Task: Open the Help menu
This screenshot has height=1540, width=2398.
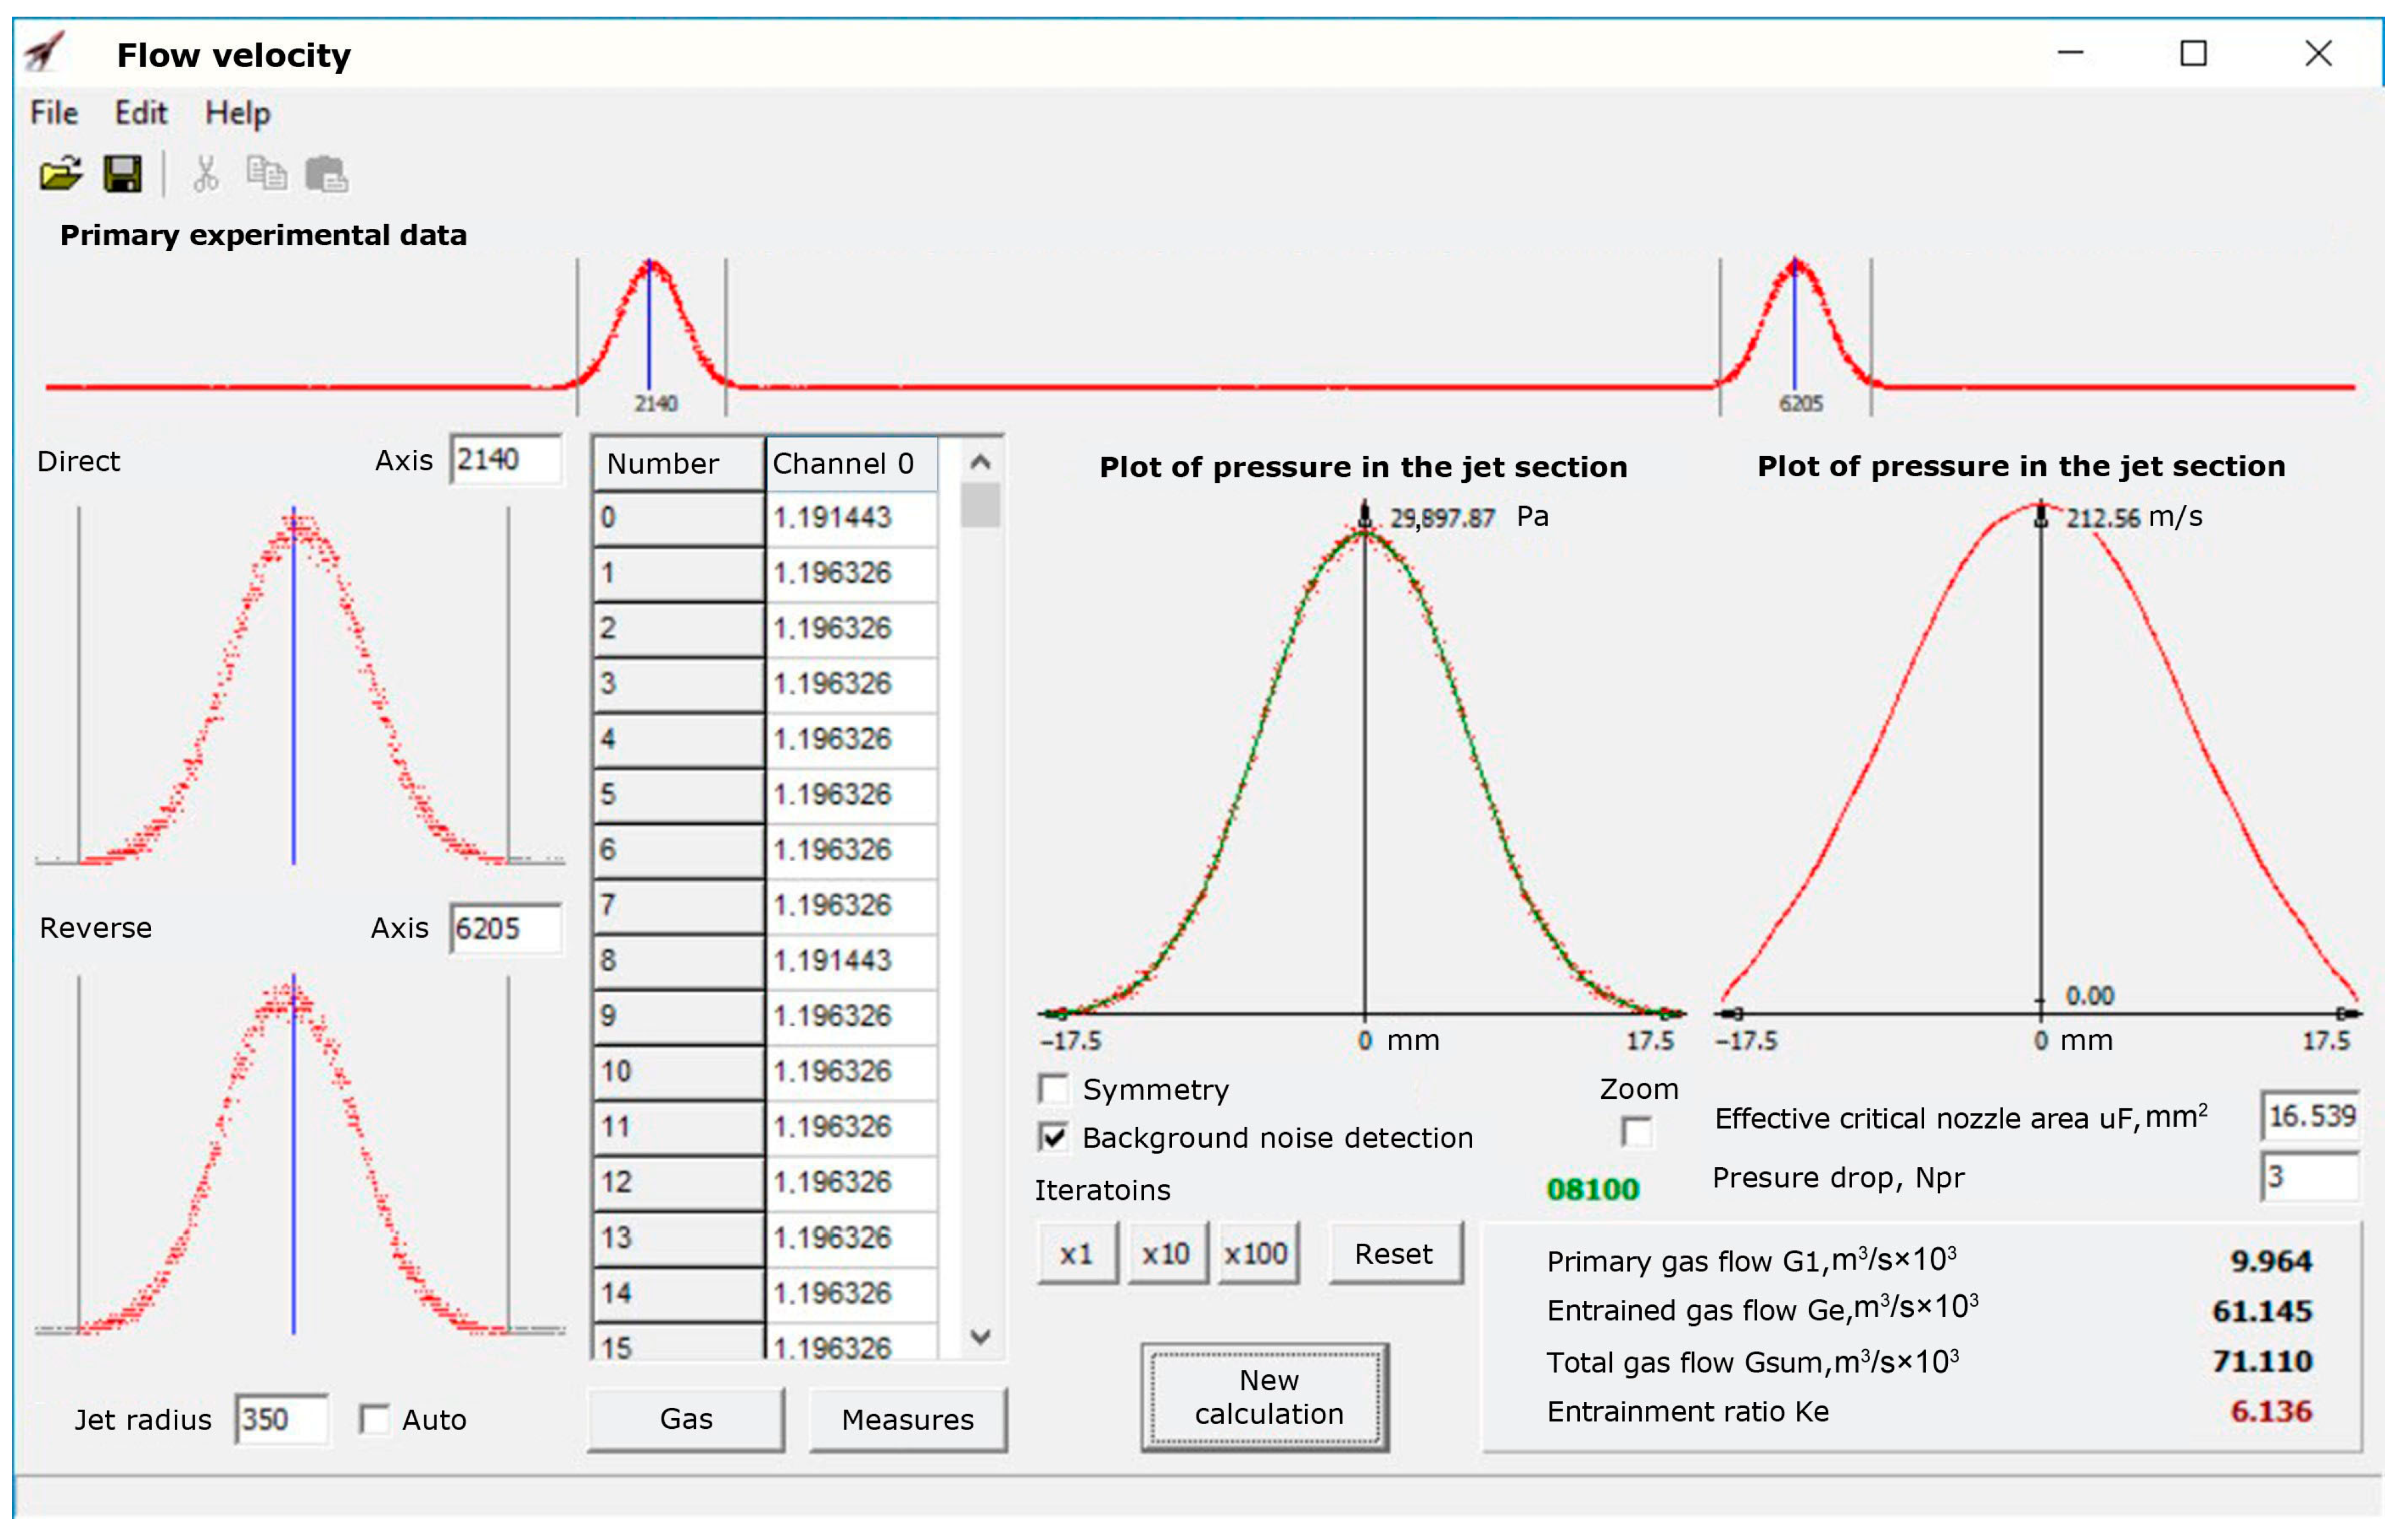Action: pos(237,113)
